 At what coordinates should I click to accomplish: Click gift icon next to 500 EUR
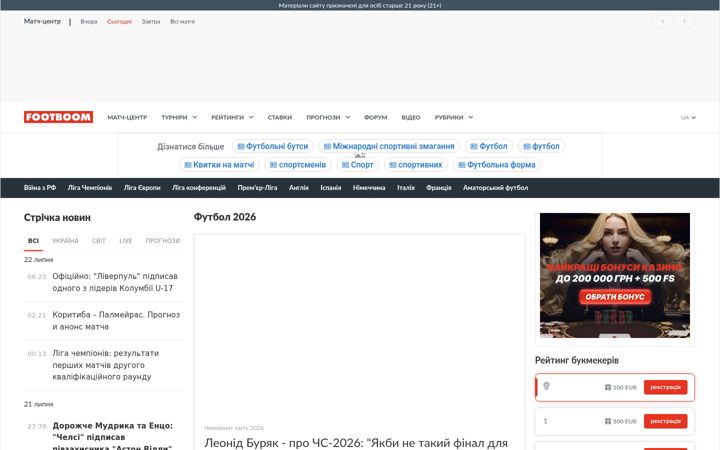tap(608, 422)
